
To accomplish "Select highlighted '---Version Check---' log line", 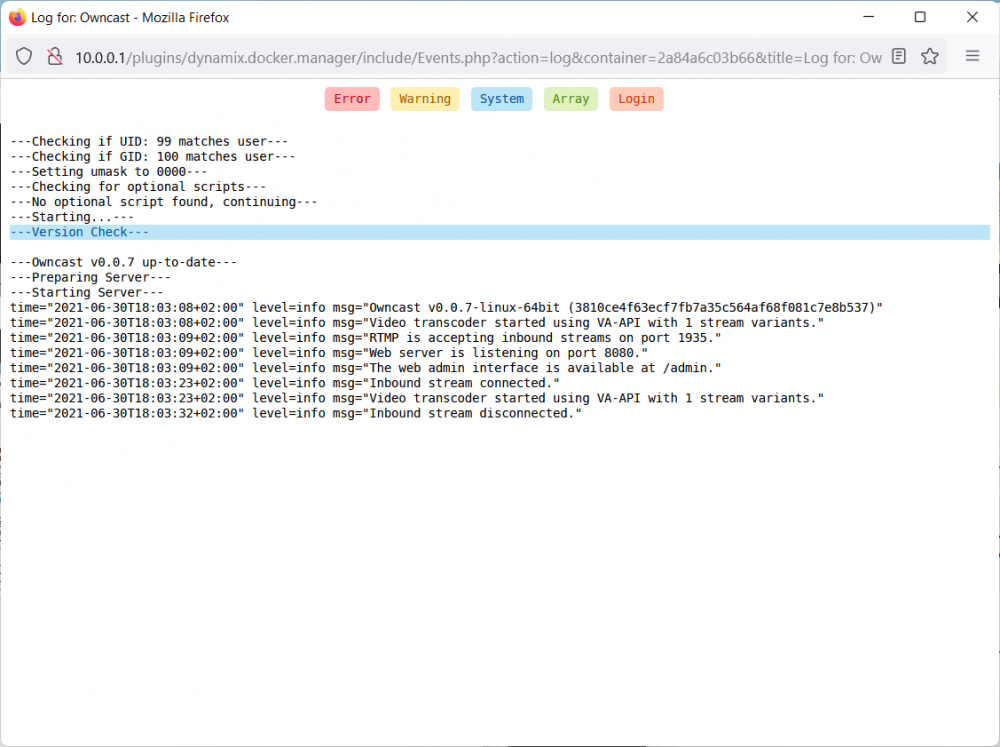I will point(500,232).
